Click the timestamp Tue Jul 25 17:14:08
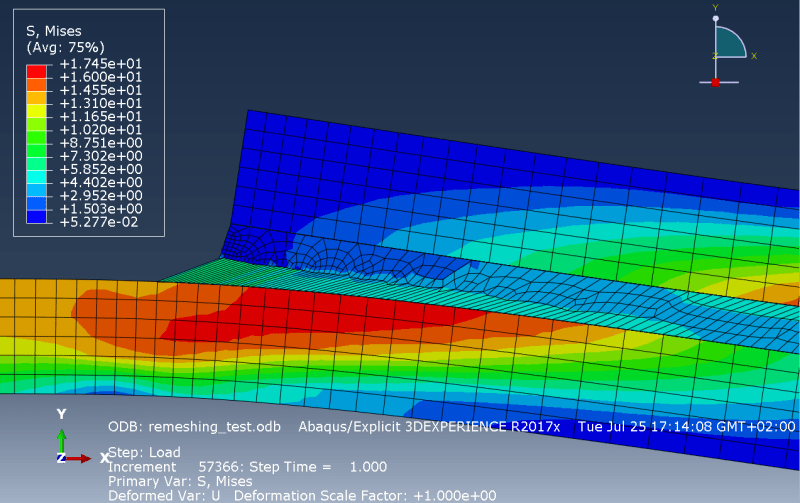The height and width of the screenshot is (503, 800). click(x=645, y=427)
